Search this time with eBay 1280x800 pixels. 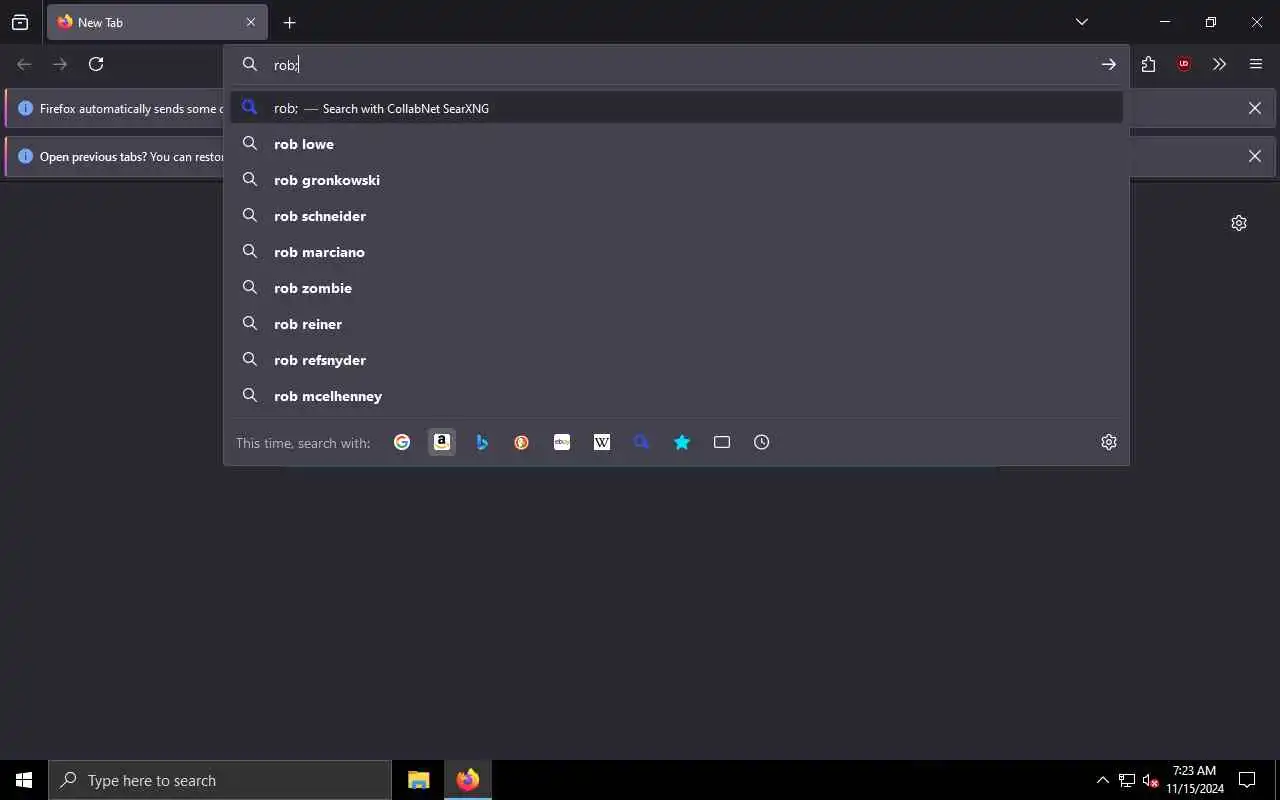point(562,442)
